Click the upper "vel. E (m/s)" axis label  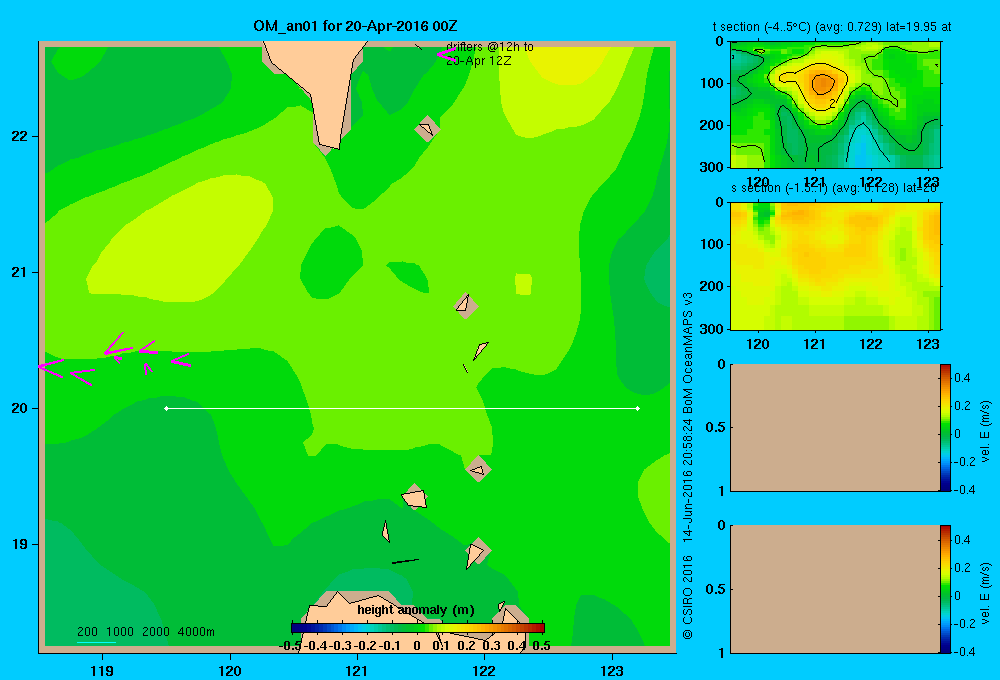tap(986, 431)
